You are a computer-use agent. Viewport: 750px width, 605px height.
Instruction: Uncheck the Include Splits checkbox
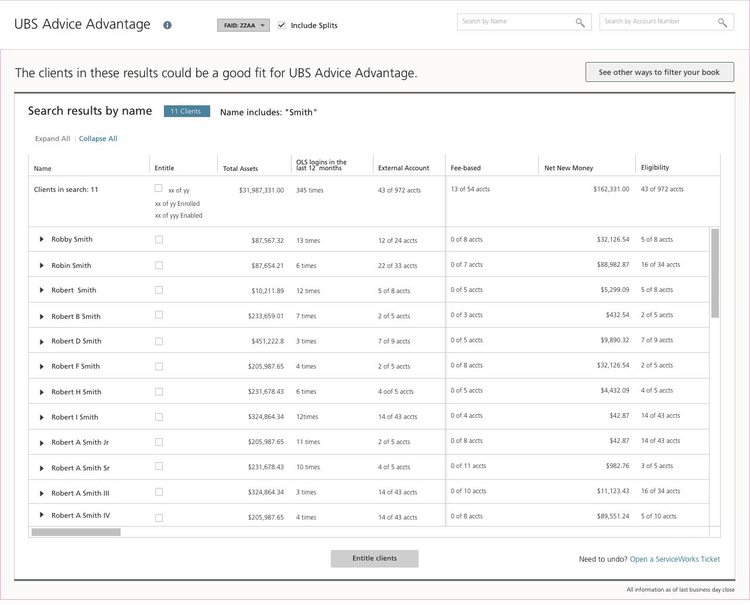point(281,25)
